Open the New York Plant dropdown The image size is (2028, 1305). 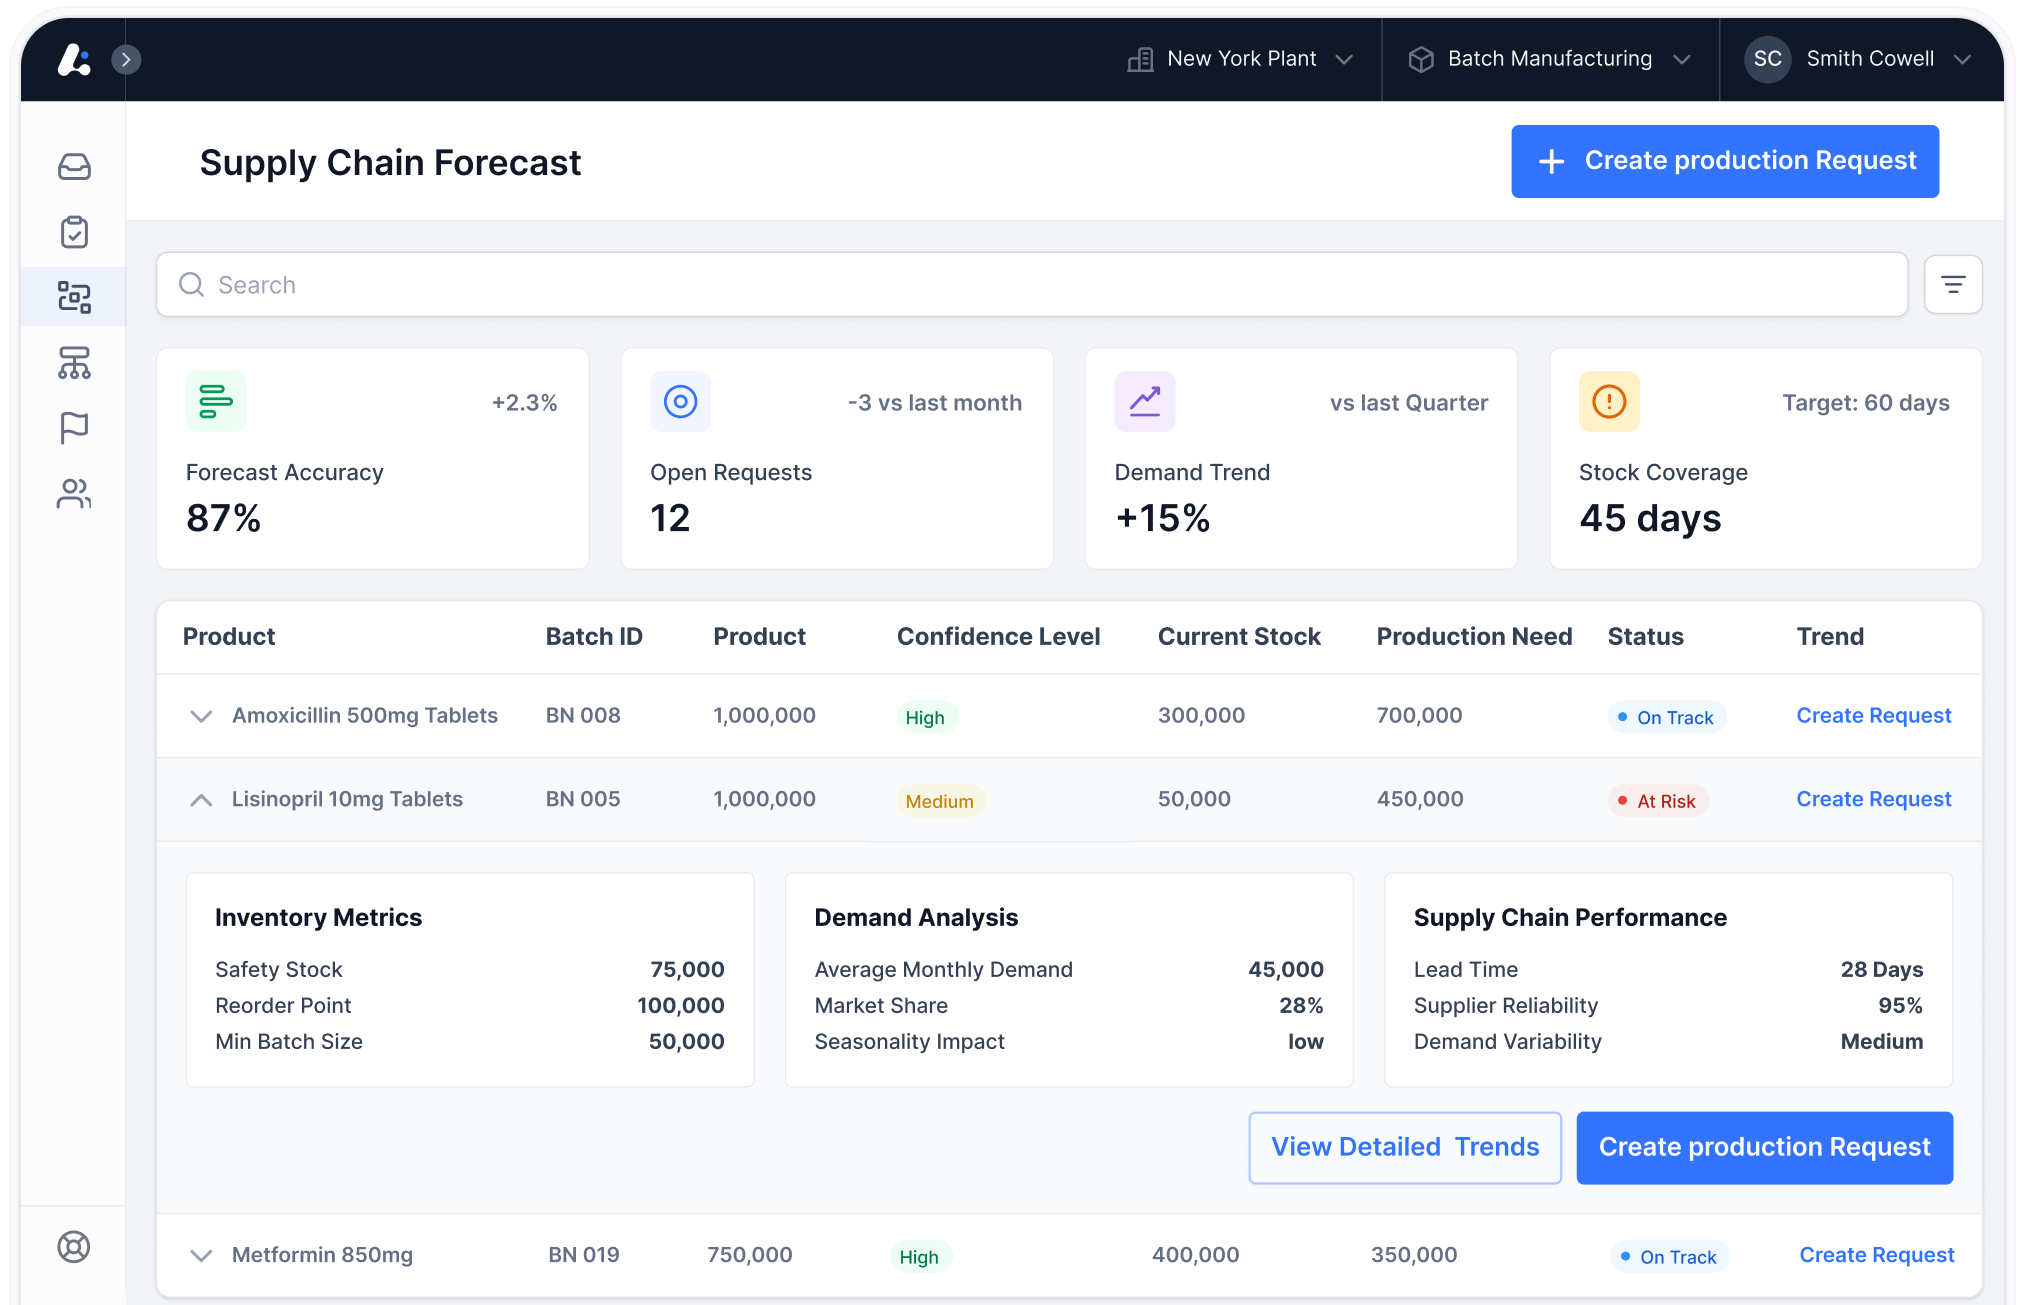[x=1240, y=59]
